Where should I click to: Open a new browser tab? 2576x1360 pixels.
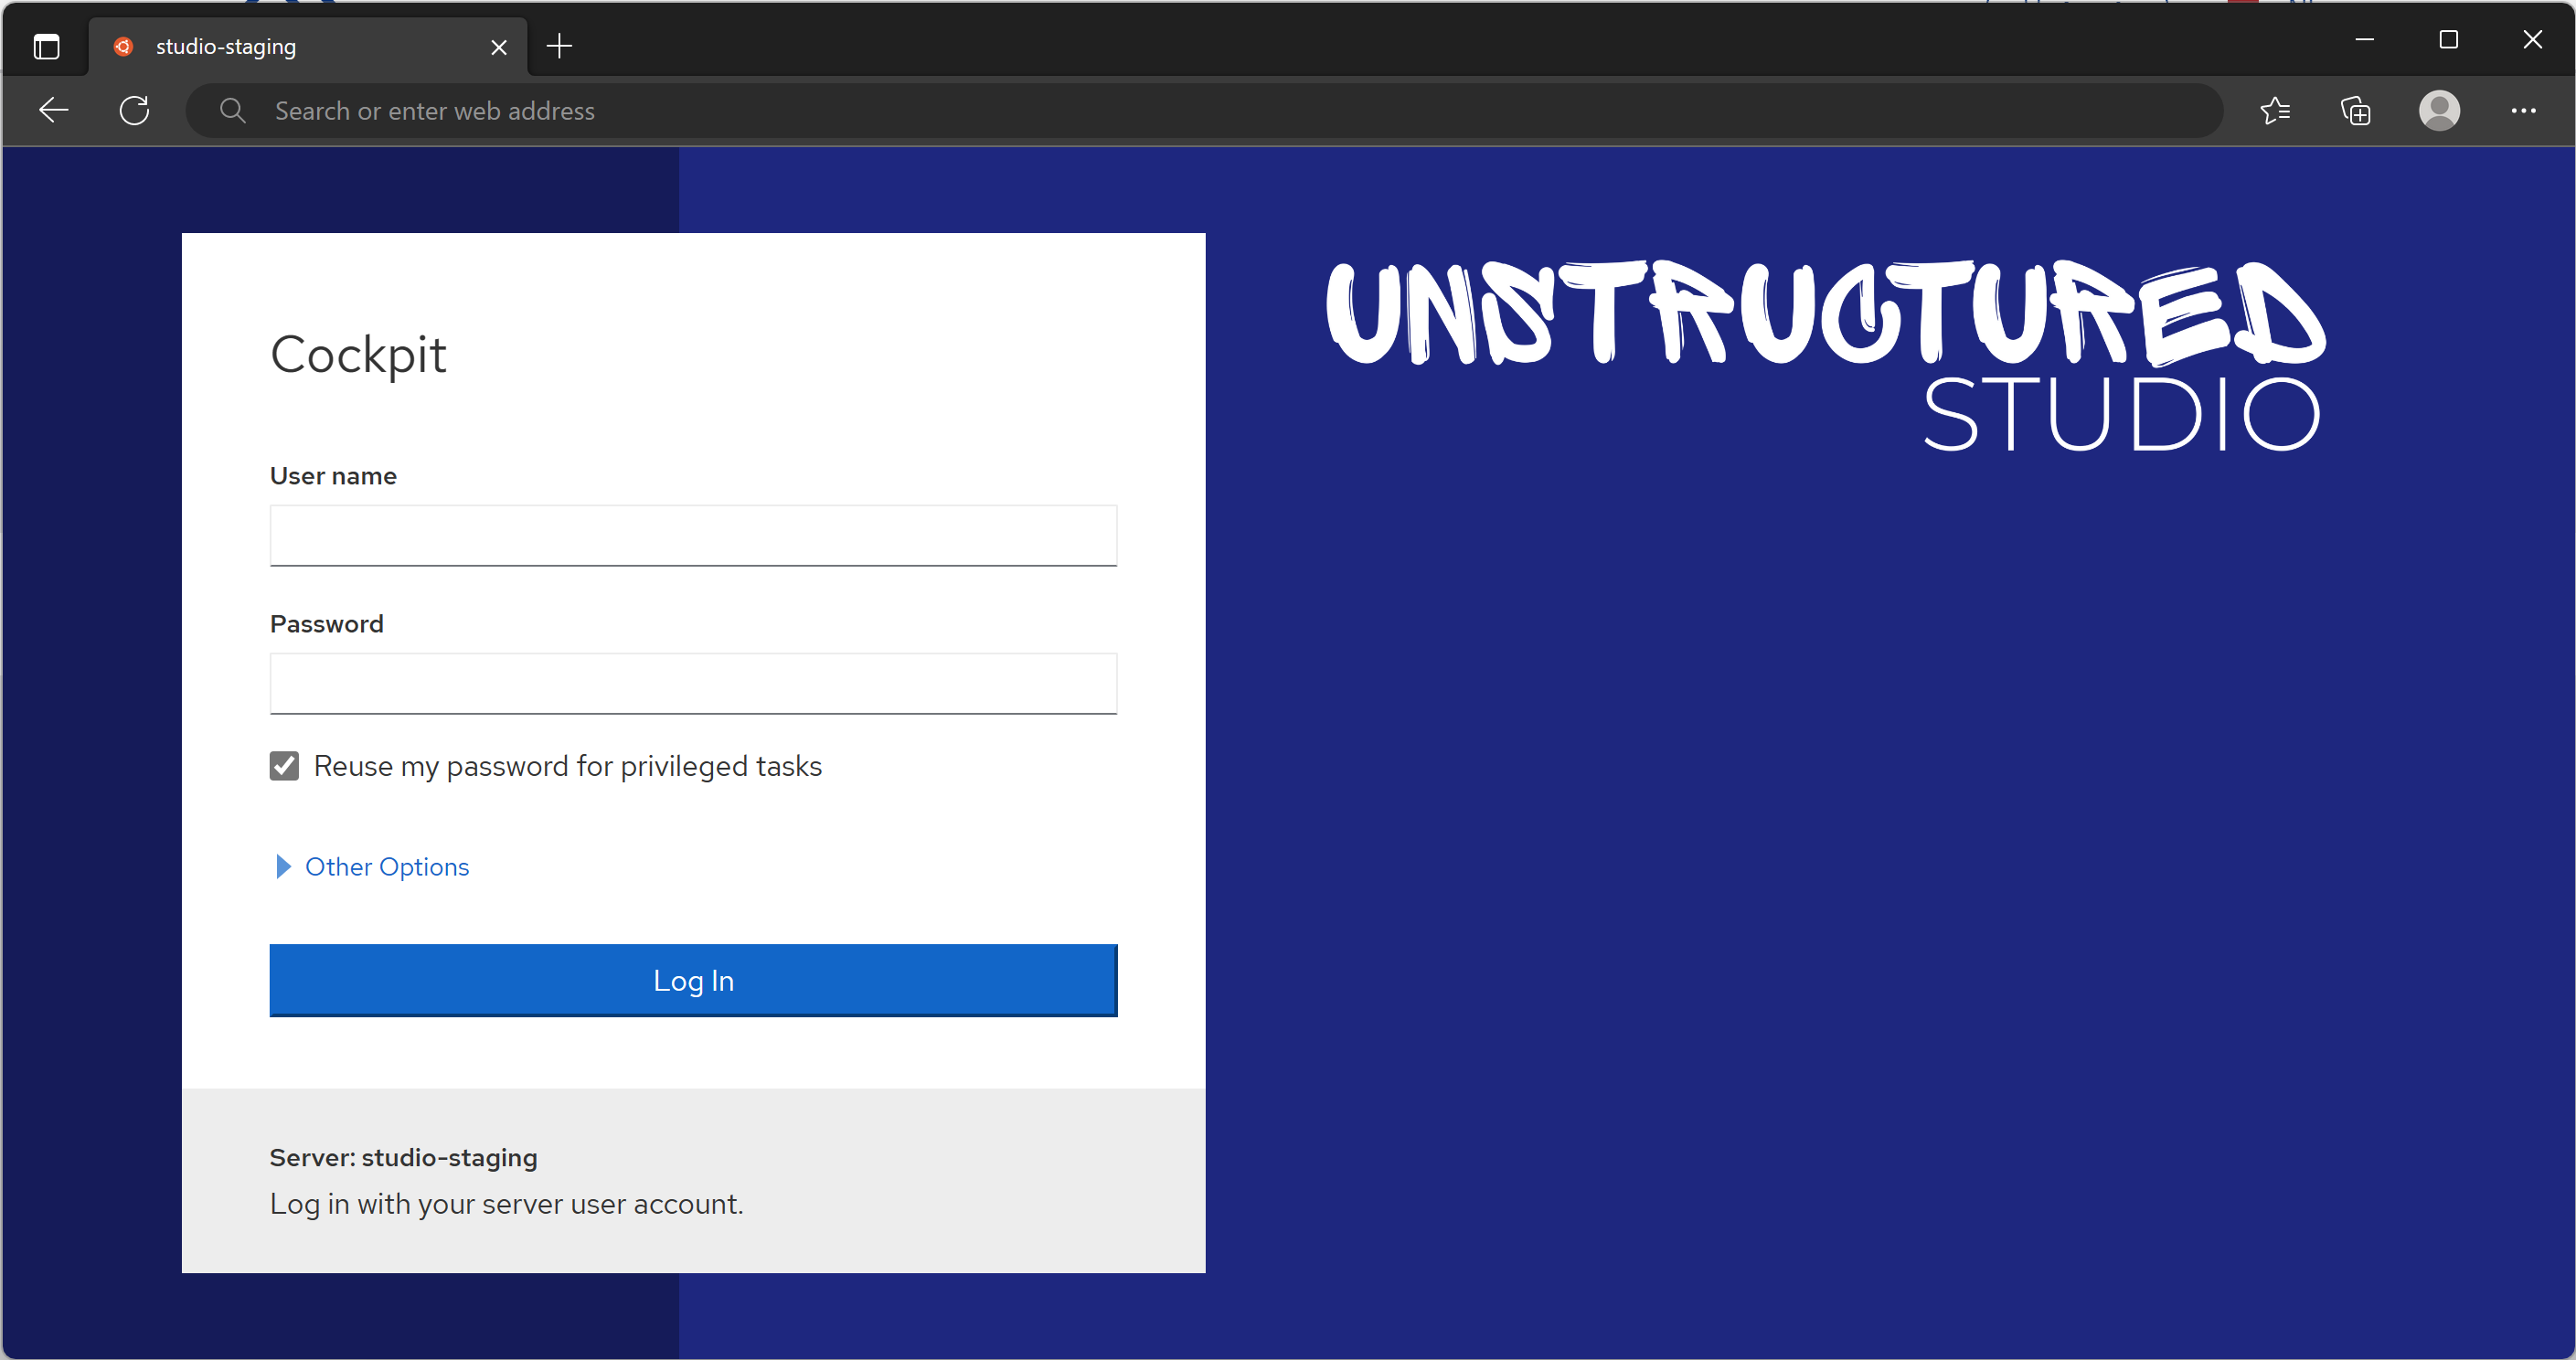(559, 46)
